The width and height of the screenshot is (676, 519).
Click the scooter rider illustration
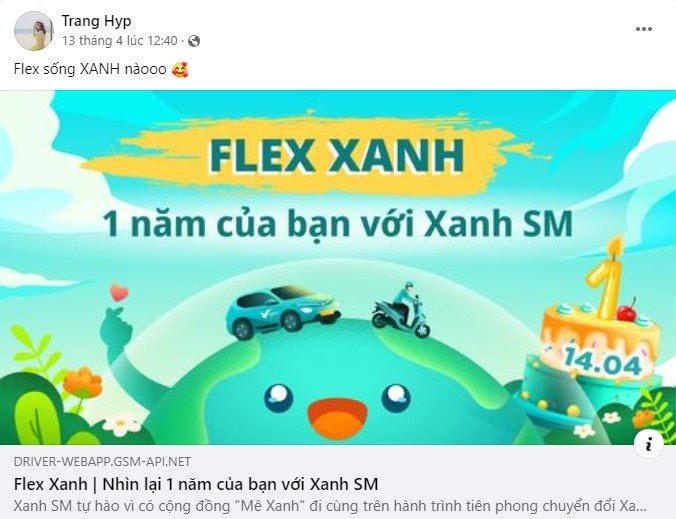click(401, 309)
